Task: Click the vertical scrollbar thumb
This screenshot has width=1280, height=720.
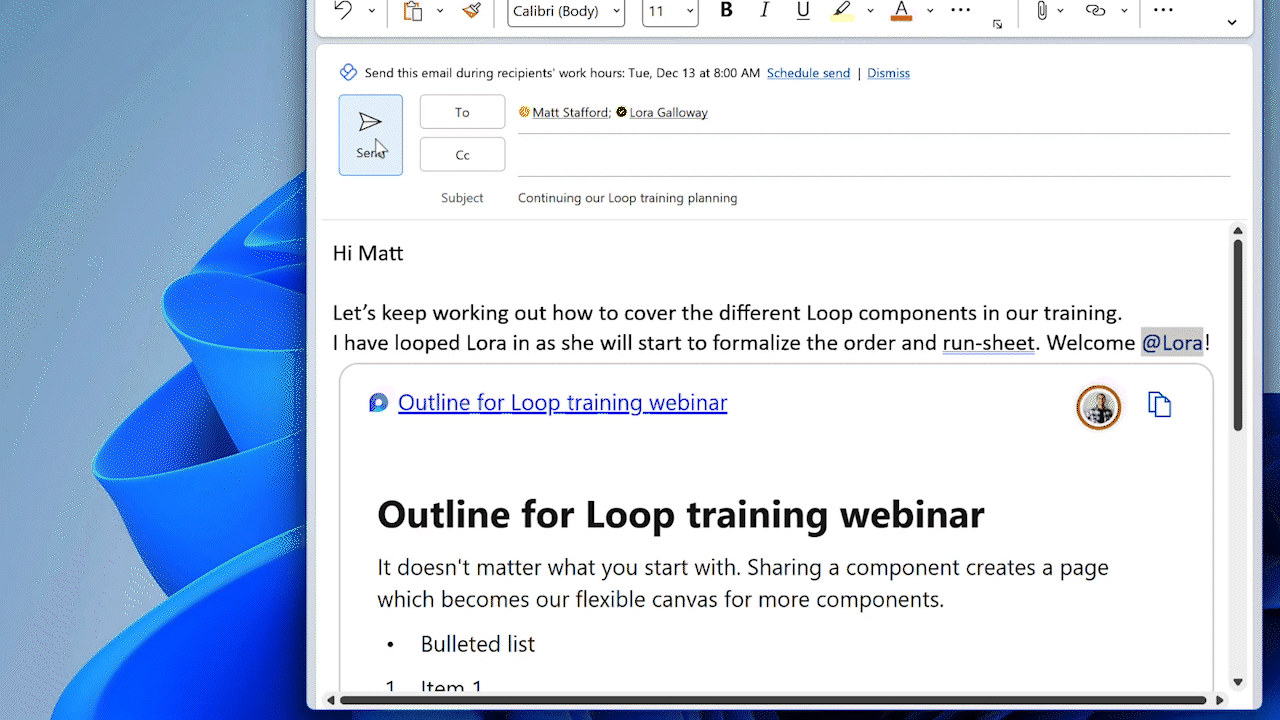Action: [1238, 336]
